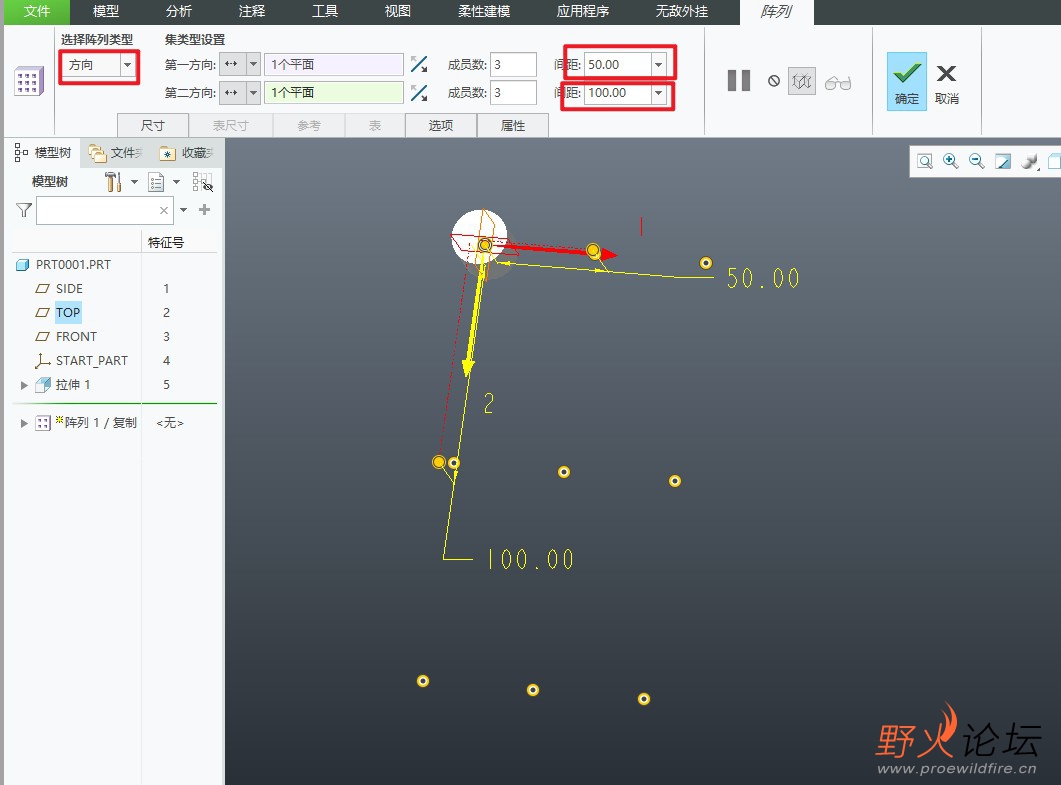Open the search field options dropdown arrow

click(183, 210)
